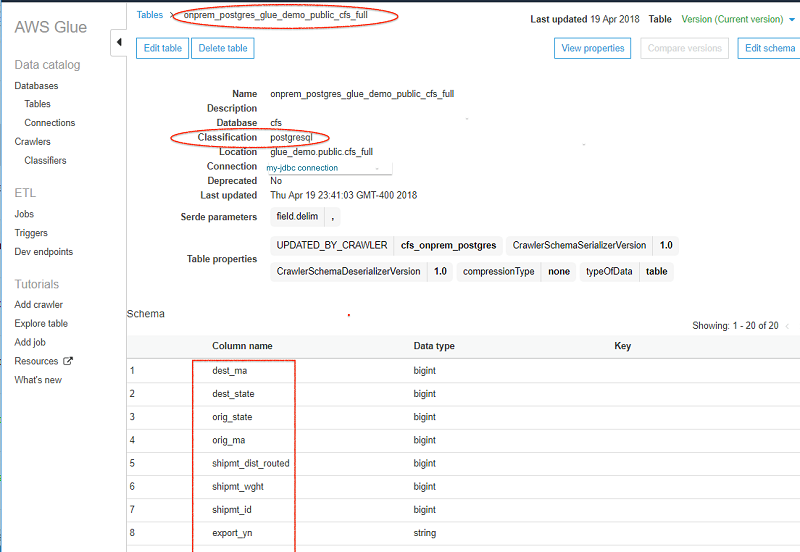Click the glue_demo.public.cfs_full location value

coord(321,152)
